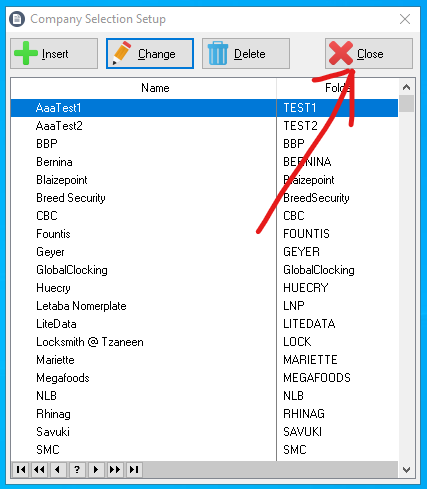Select the Rhinag company name
Screen dimensions: 427x489
tap(53, 414)
